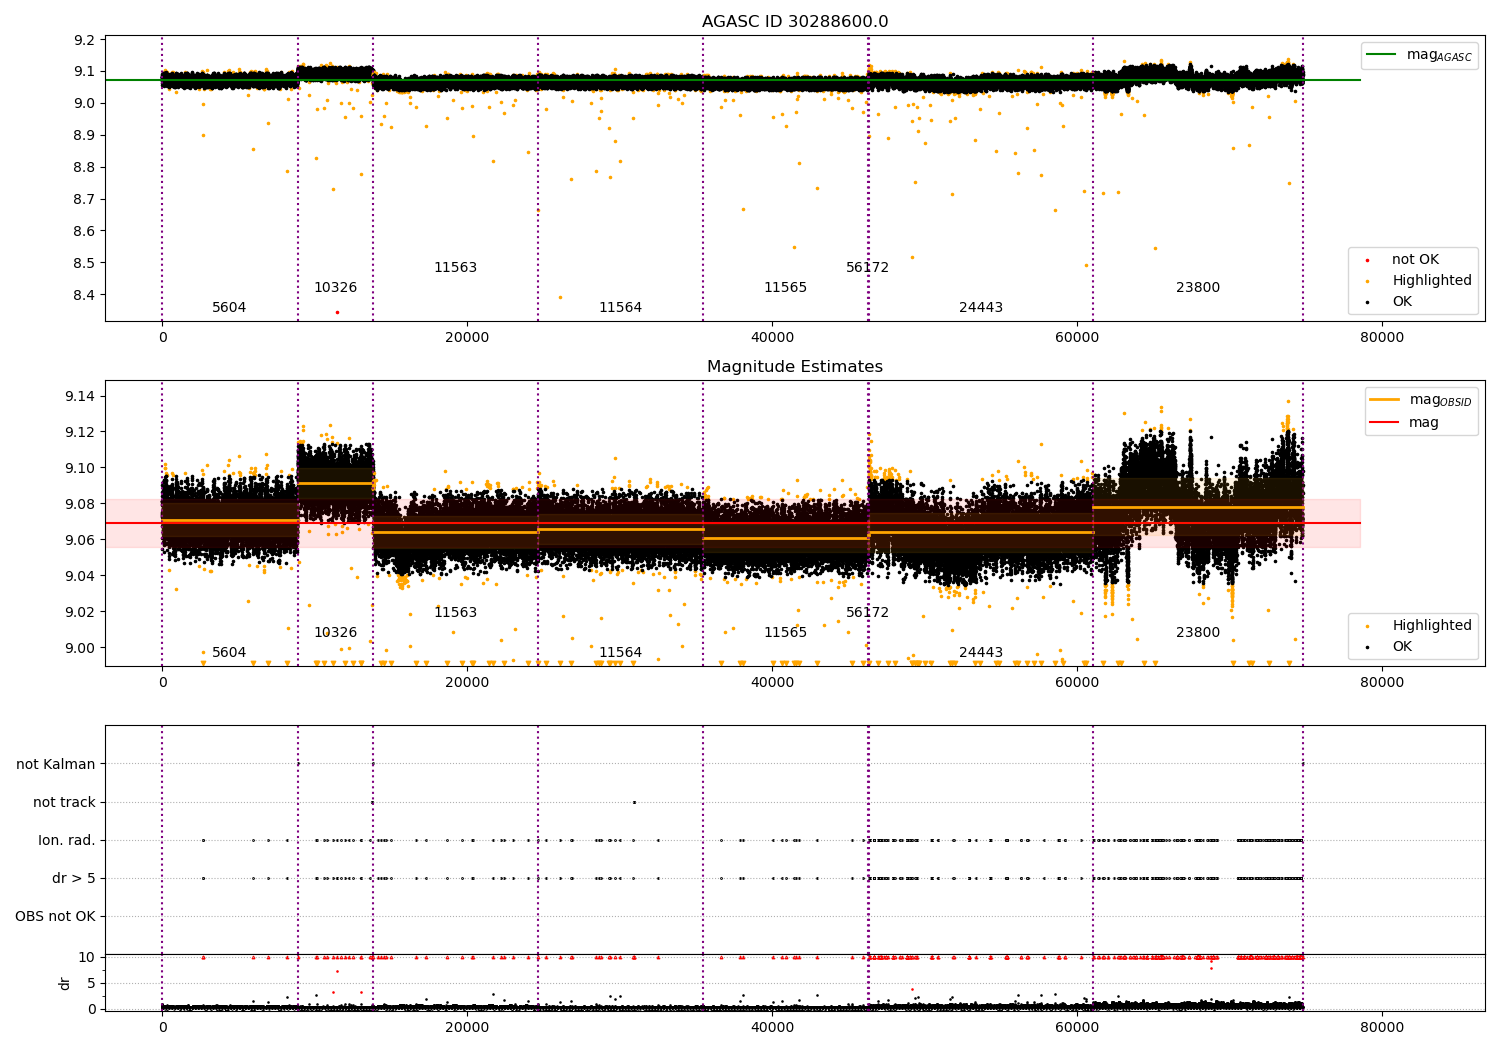
Task: Click obsid label 11563 in top plot
Action: coord(455,268)
